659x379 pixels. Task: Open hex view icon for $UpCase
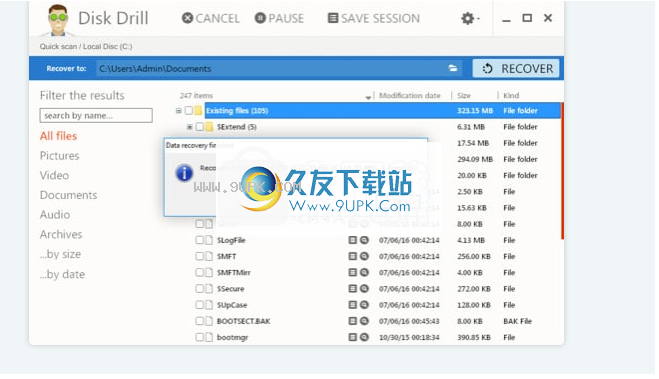coord(353,305)
